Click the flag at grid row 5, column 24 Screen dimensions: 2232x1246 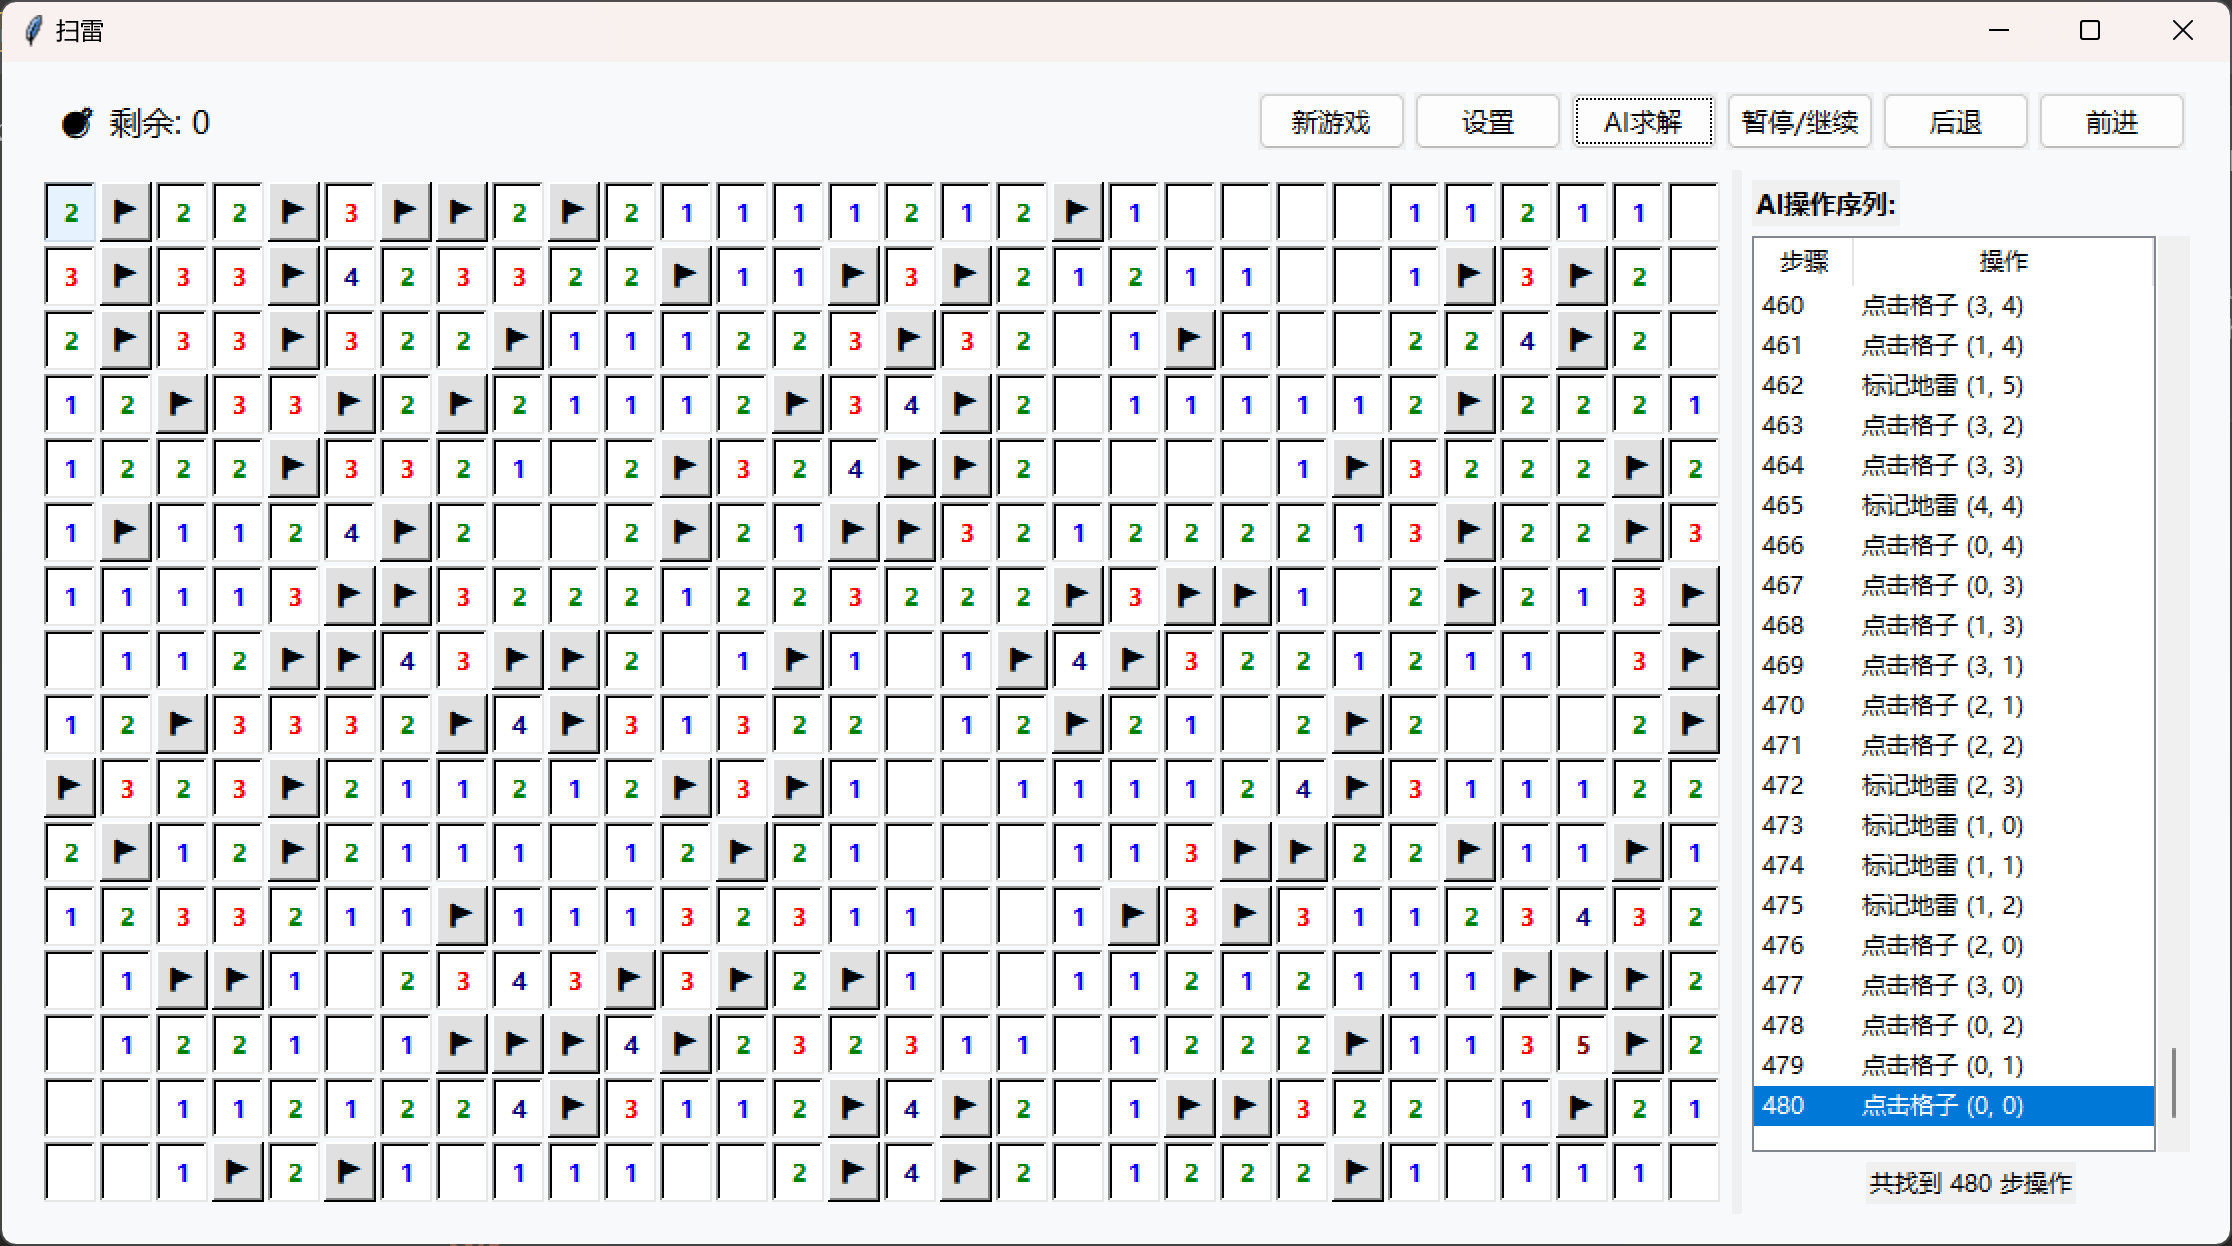1358,468
